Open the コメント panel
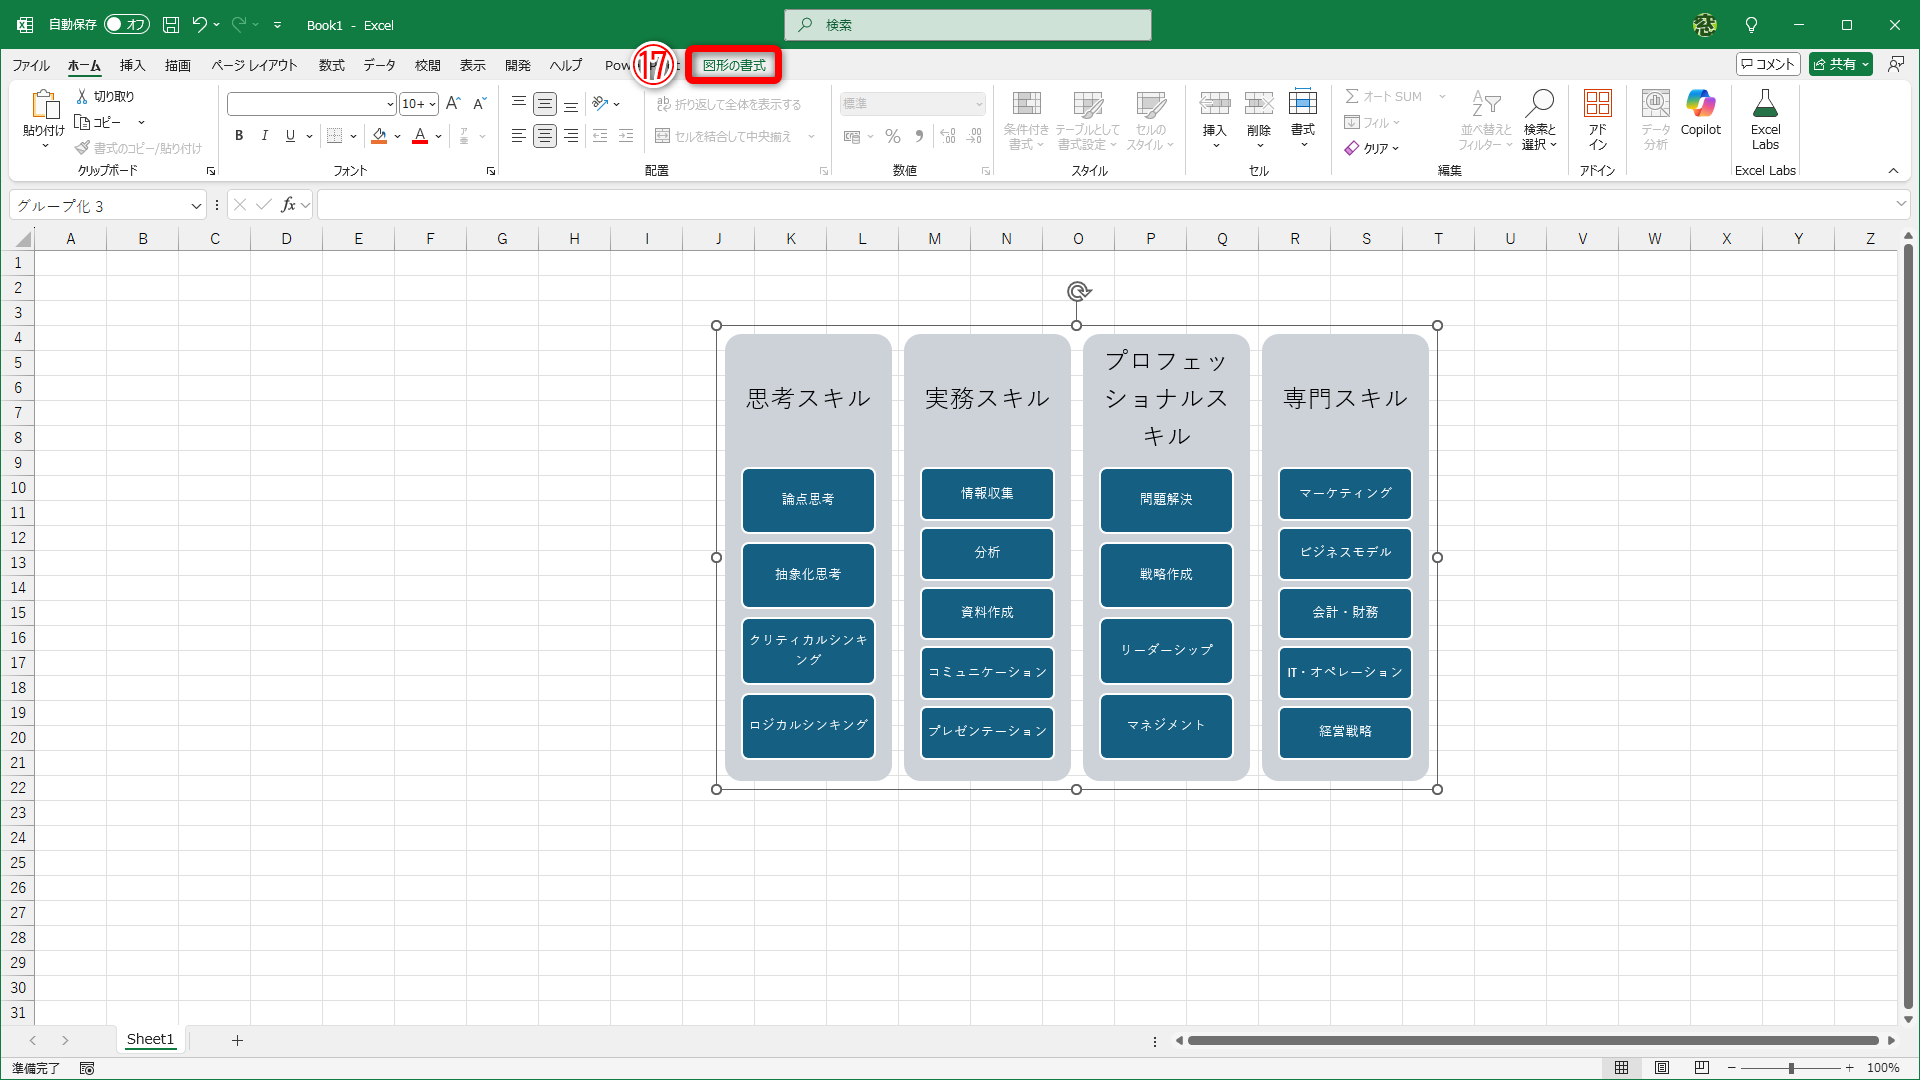Screen dimensions: 1920x1080 click(1767, 63)
